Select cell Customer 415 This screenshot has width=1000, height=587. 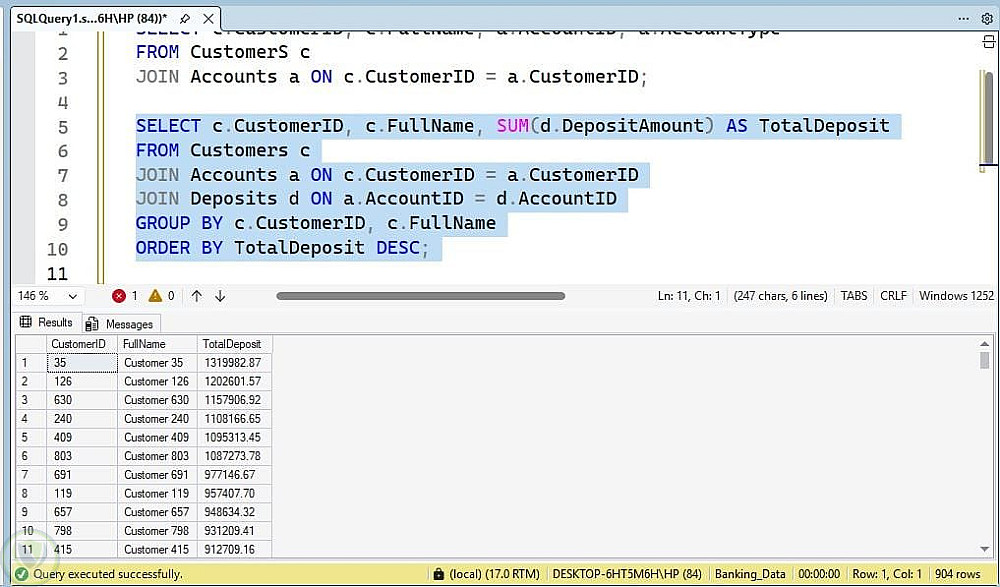(157, 549)
